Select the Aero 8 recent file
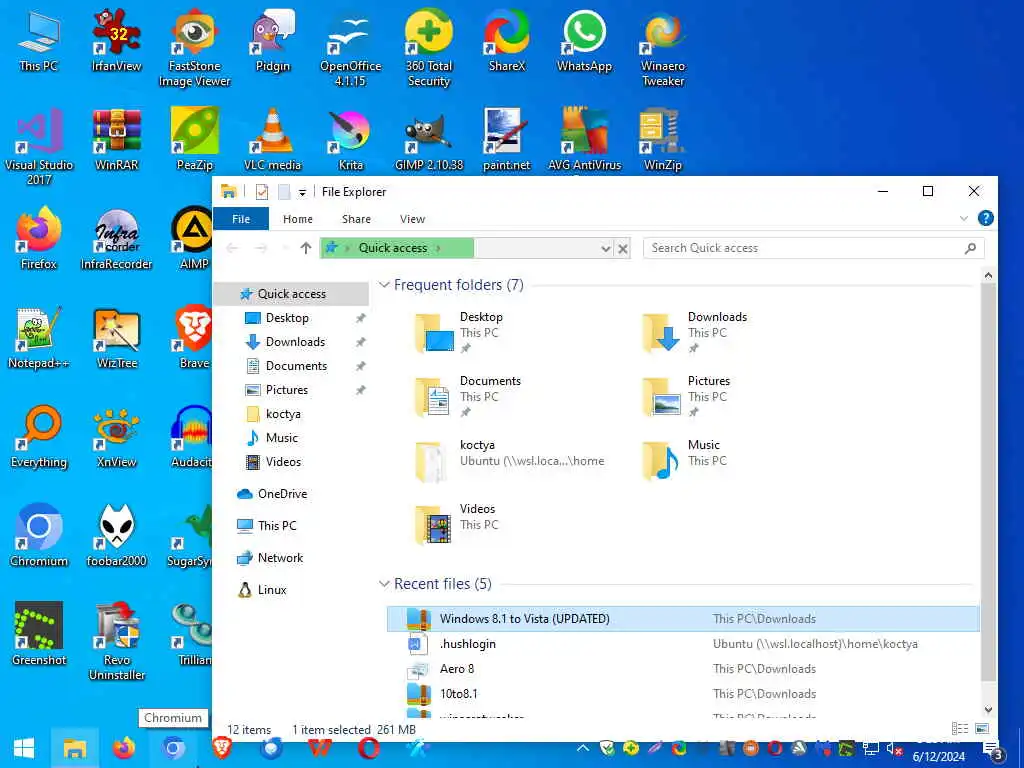1024x768 pixels. click(x=683, y=669)
